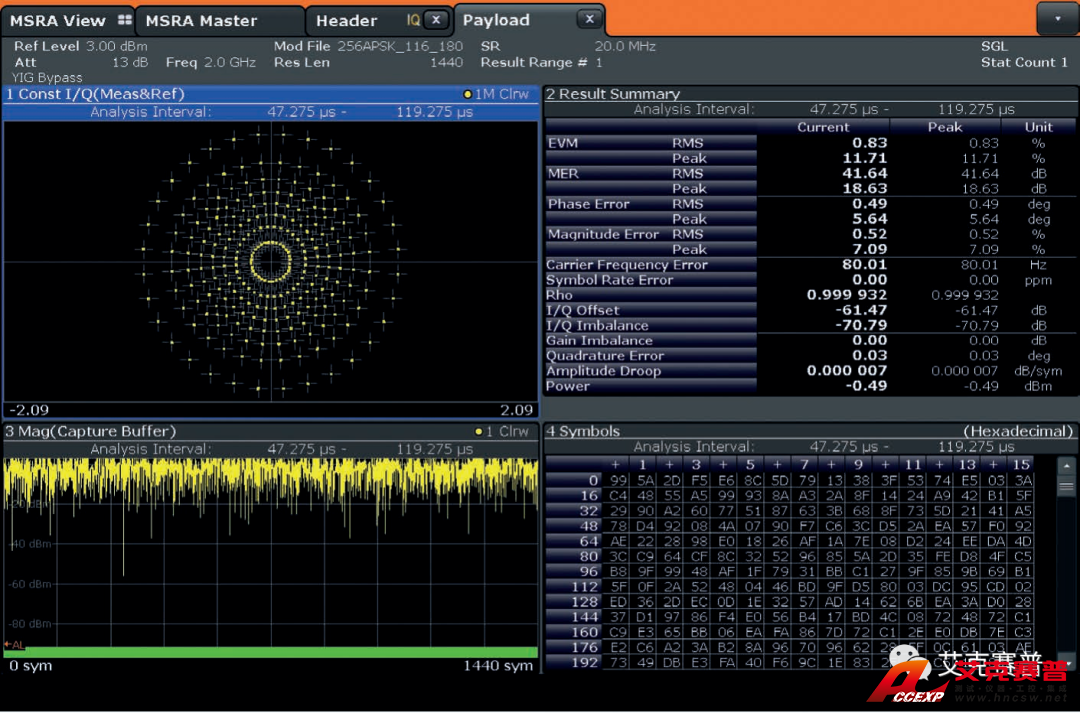
Task: Switch to the MSRA Master tab
Action: tap(201, 20)
